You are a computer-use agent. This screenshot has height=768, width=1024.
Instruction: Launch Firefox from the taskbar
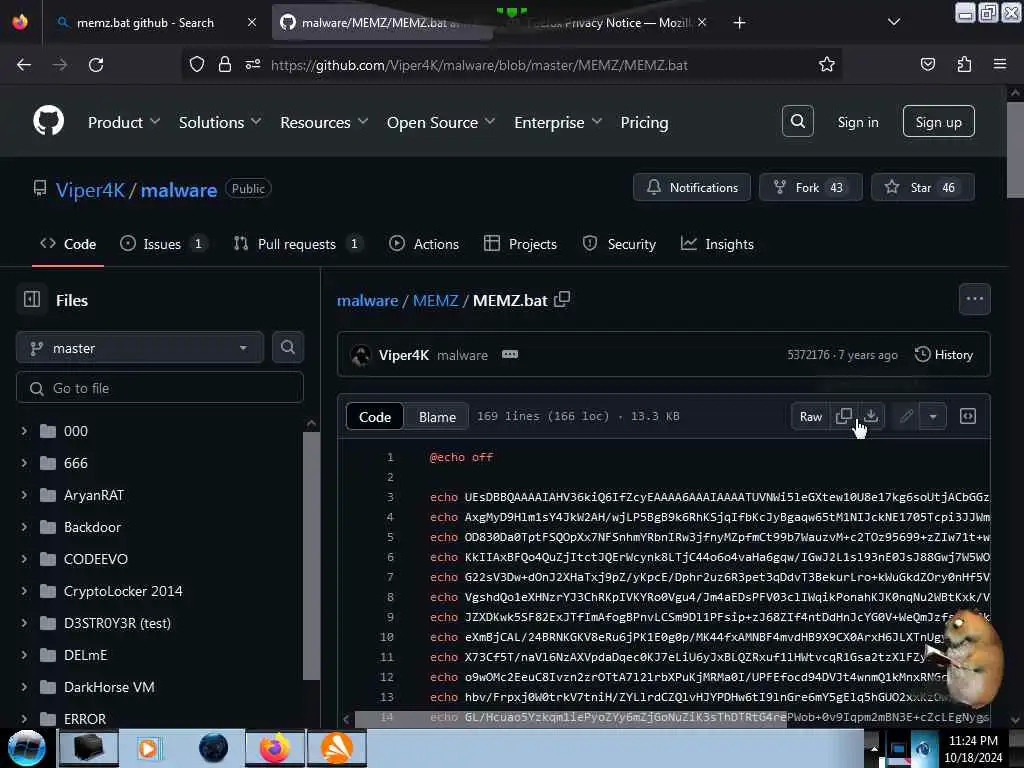274,748
